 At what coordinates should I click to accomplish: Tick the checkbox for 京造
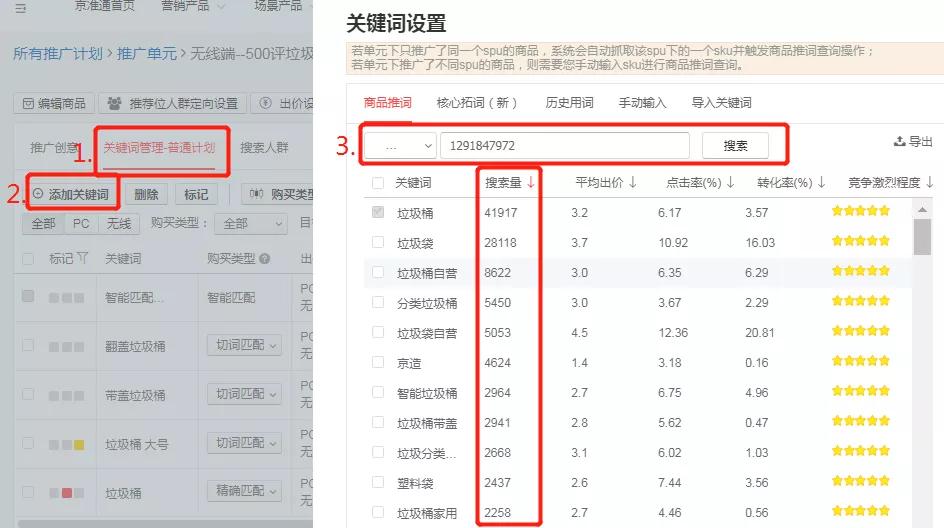pyautogui.click(x=378, y=362)
